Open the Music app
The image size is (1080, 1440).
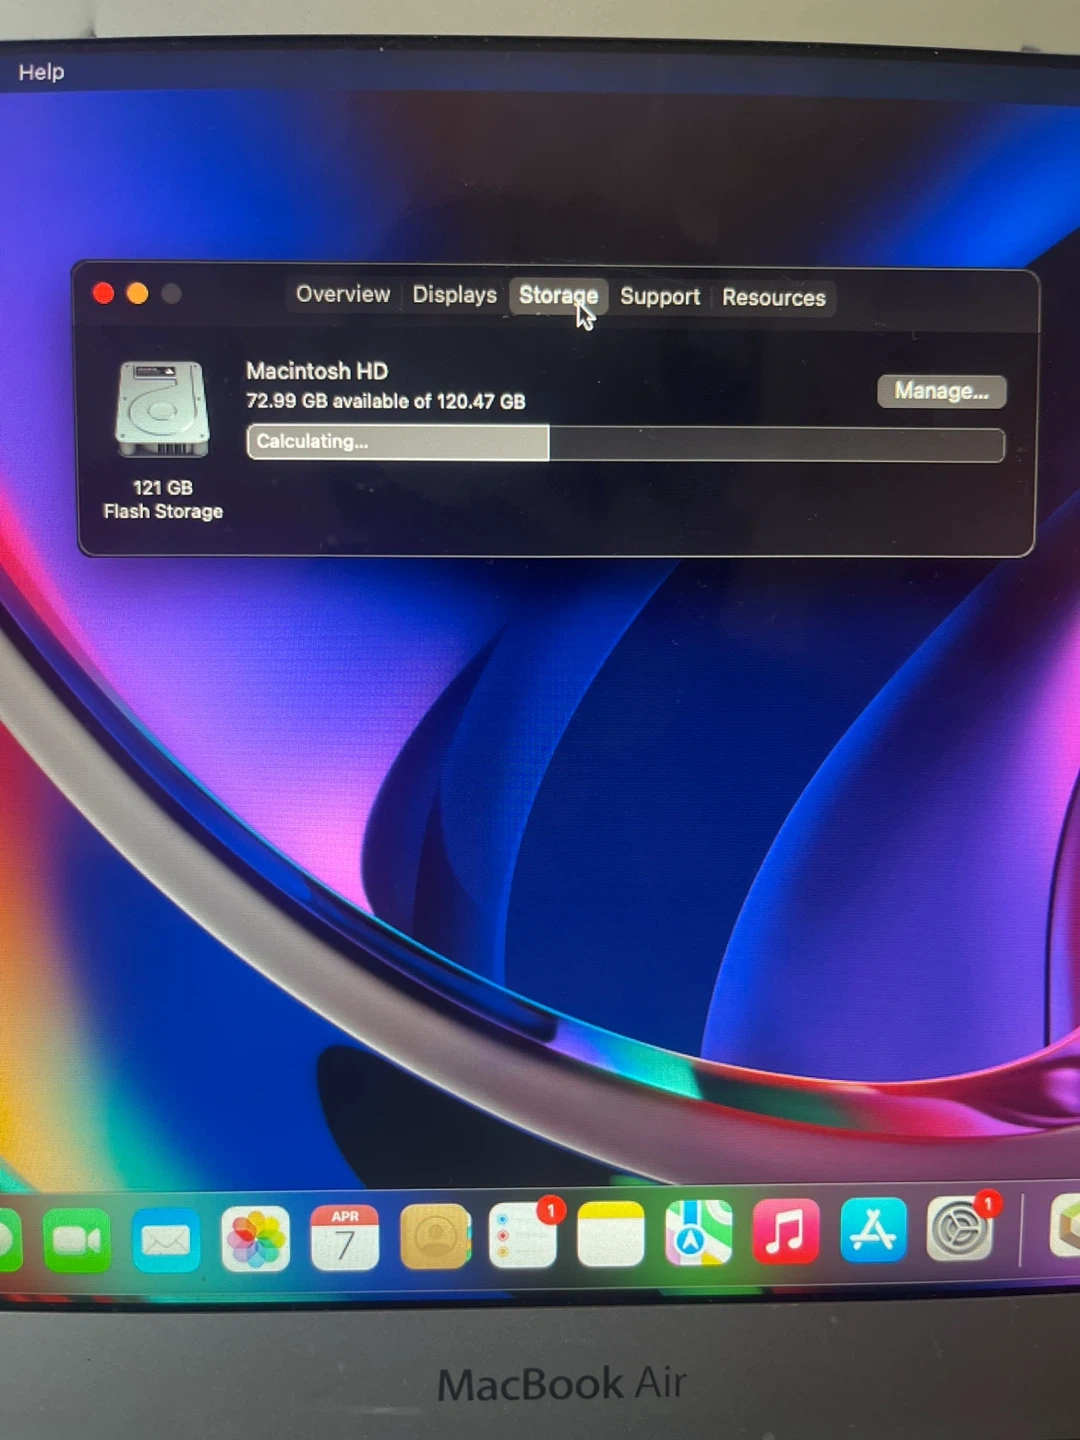pos(785,1231)
